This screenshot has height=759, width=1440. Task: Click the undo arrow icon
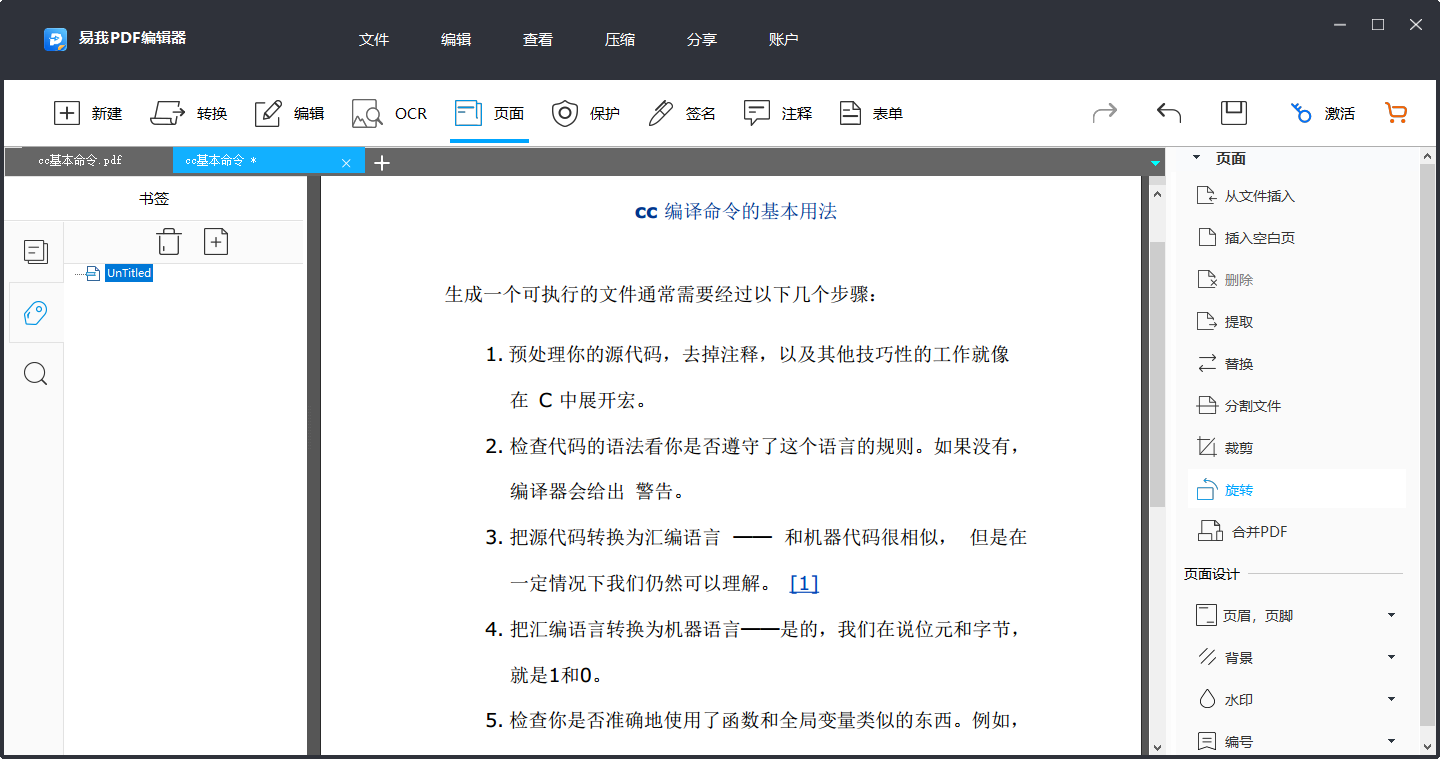(1169, 112)
